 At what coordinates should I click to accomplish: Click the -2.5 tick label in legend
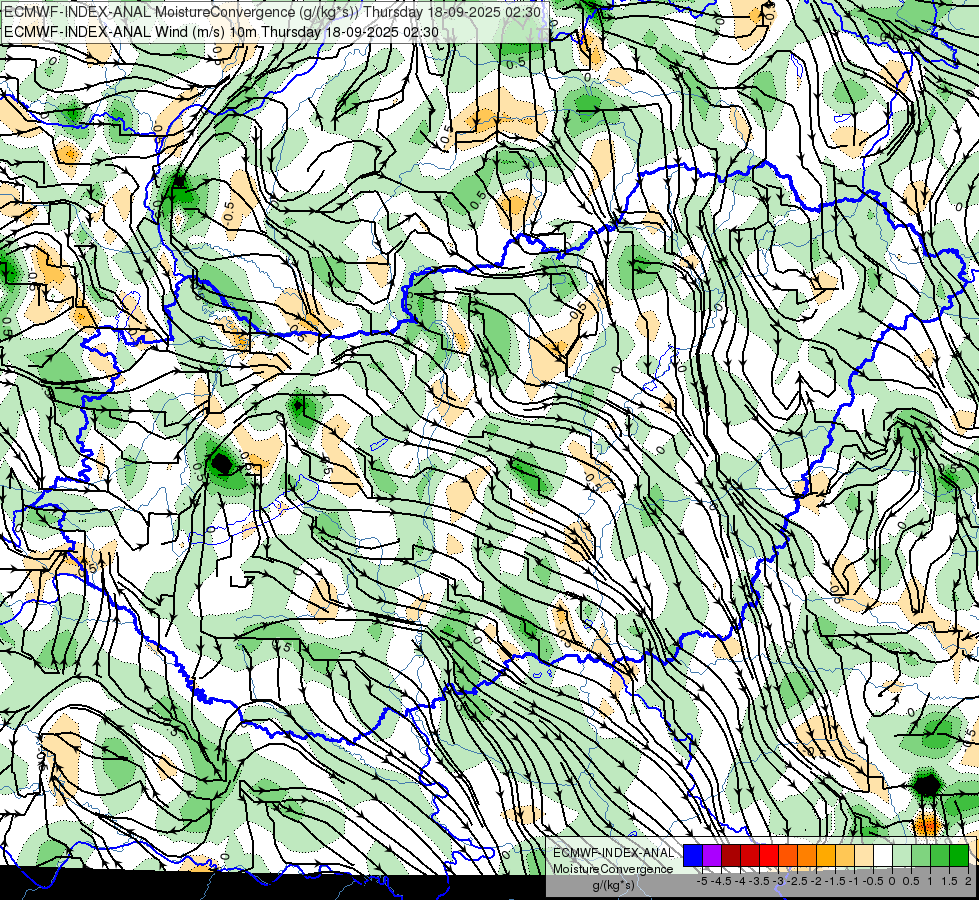797,881
